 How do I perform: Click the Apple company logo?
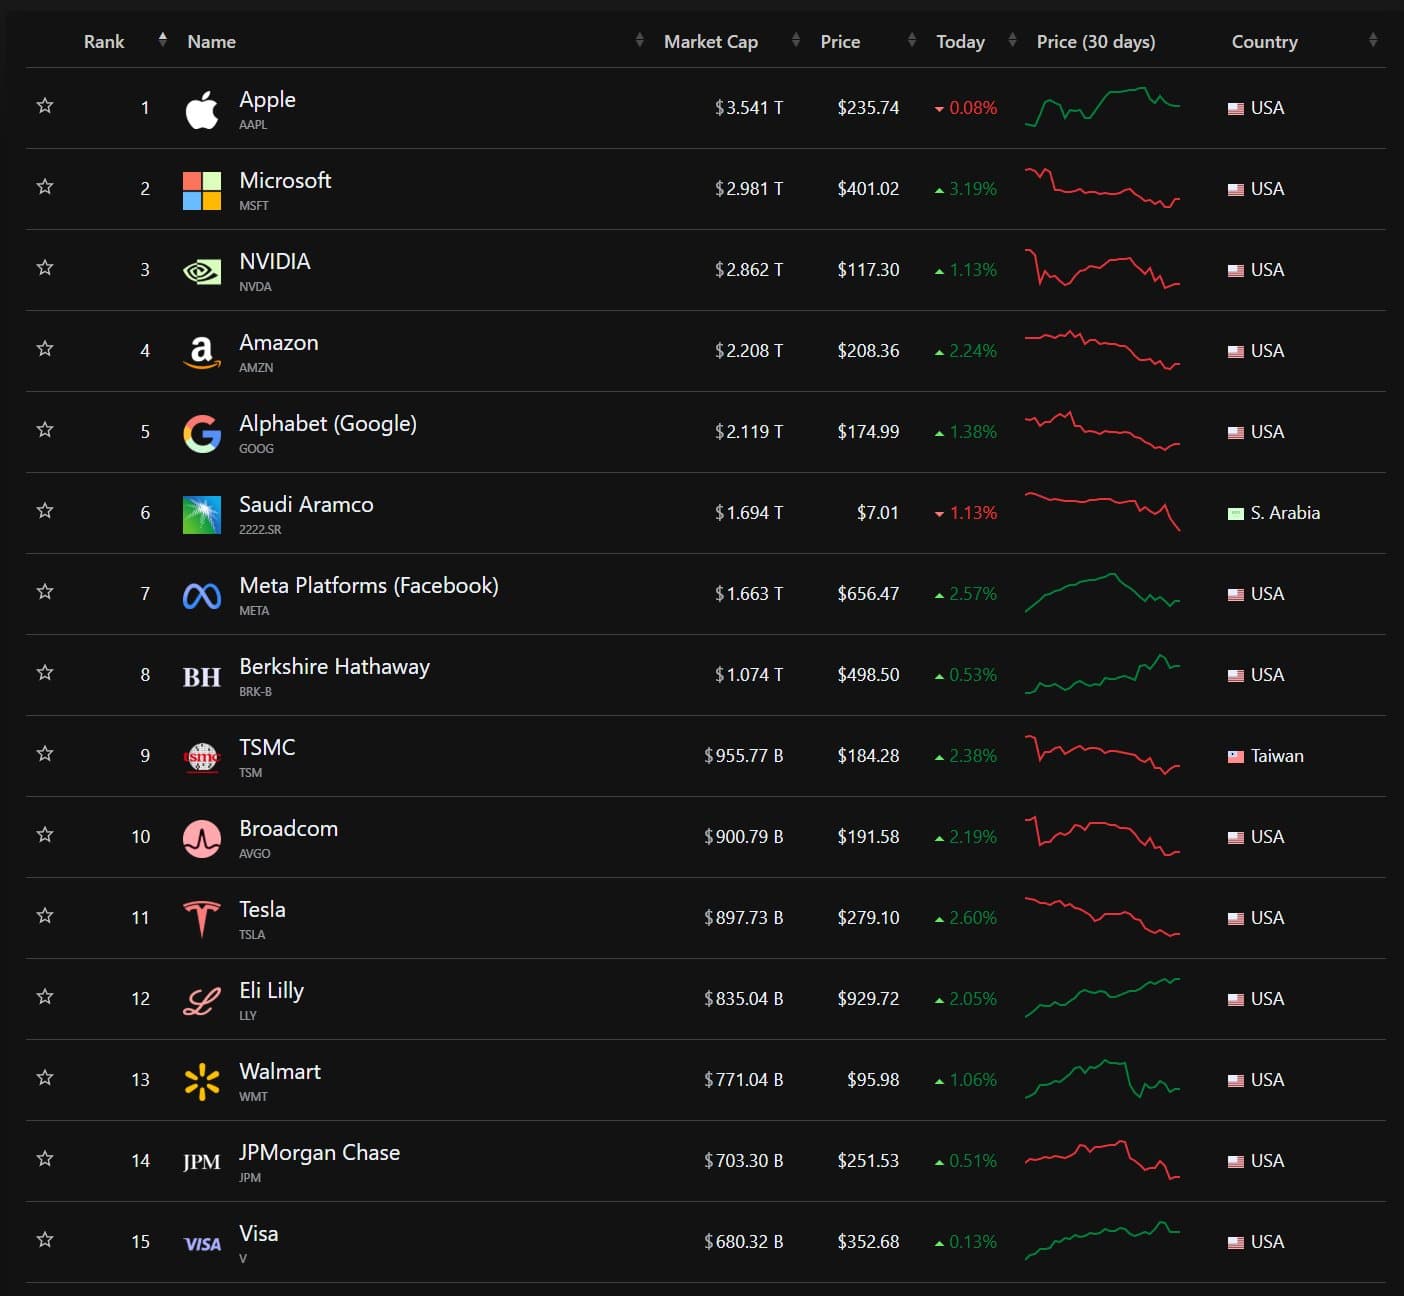pos(202,109)
